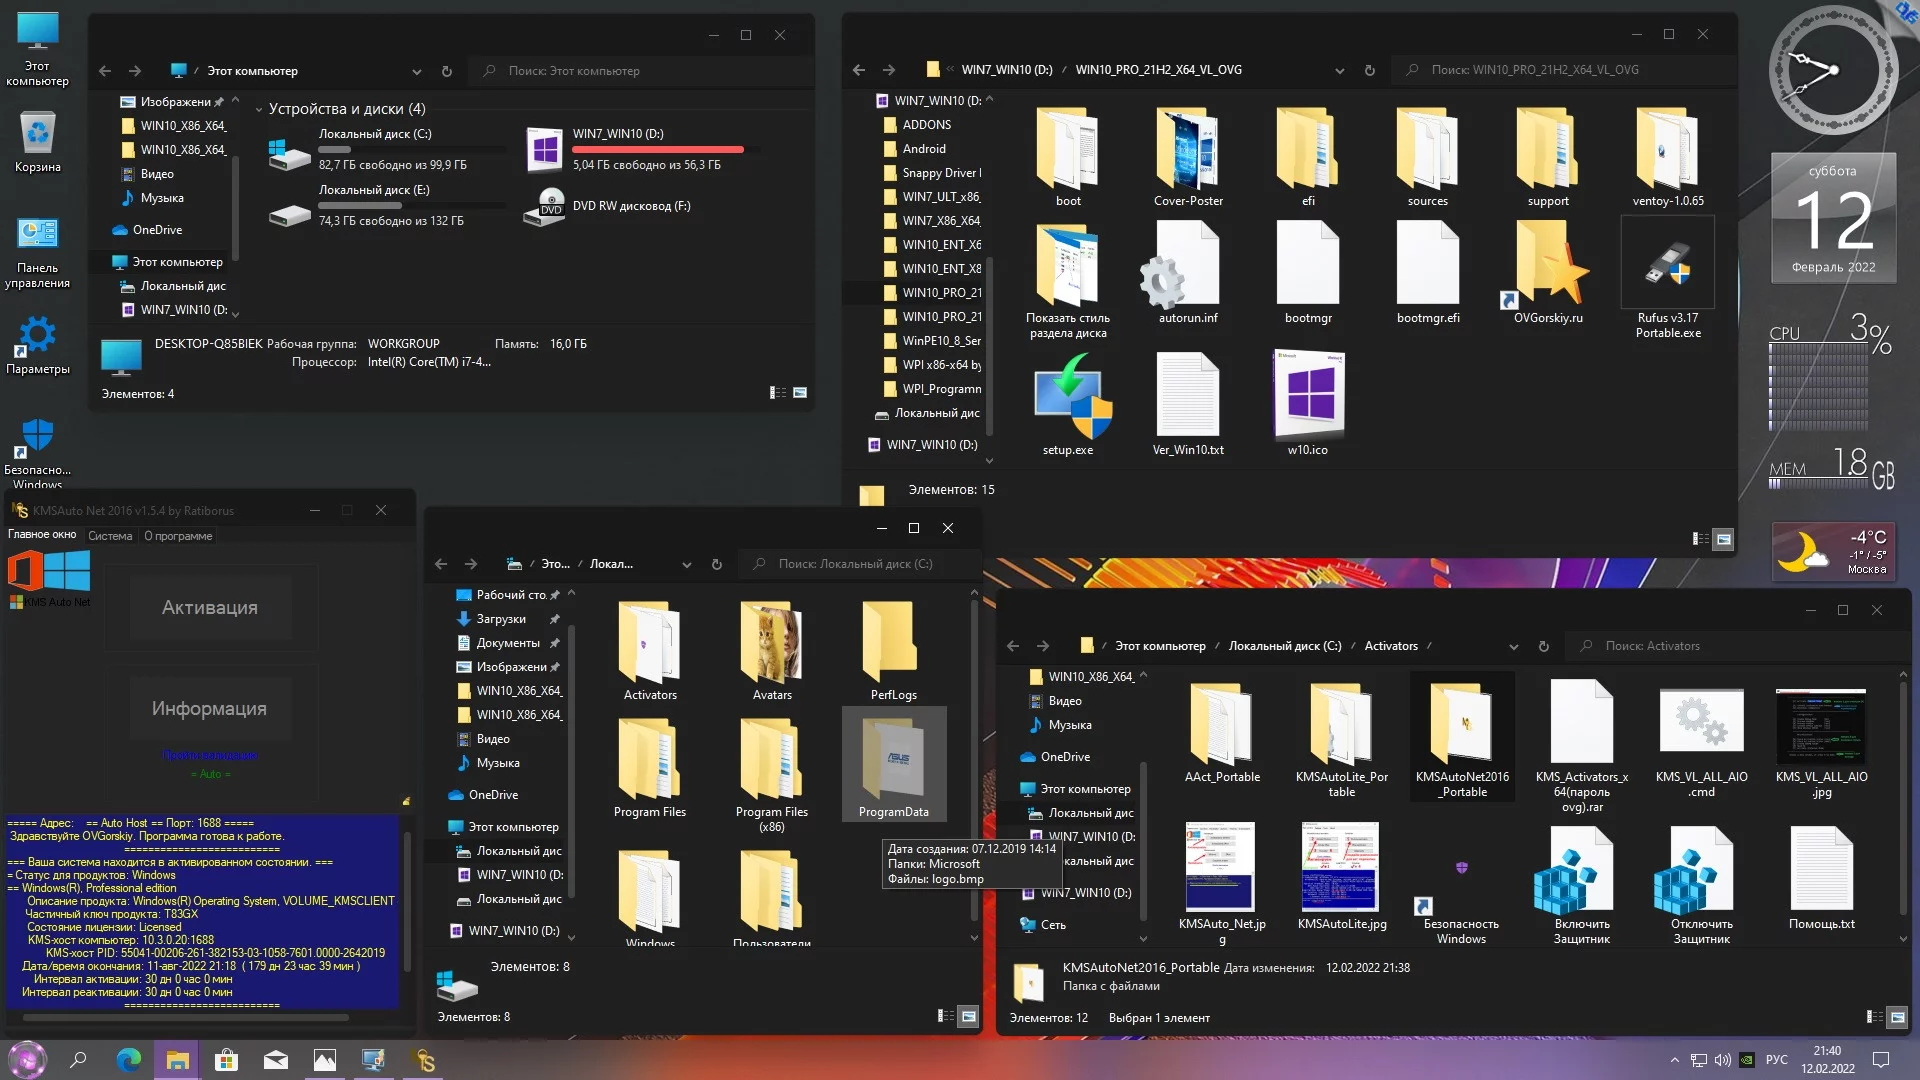Open address history dropdown in Activators window

click(1513, 646)
